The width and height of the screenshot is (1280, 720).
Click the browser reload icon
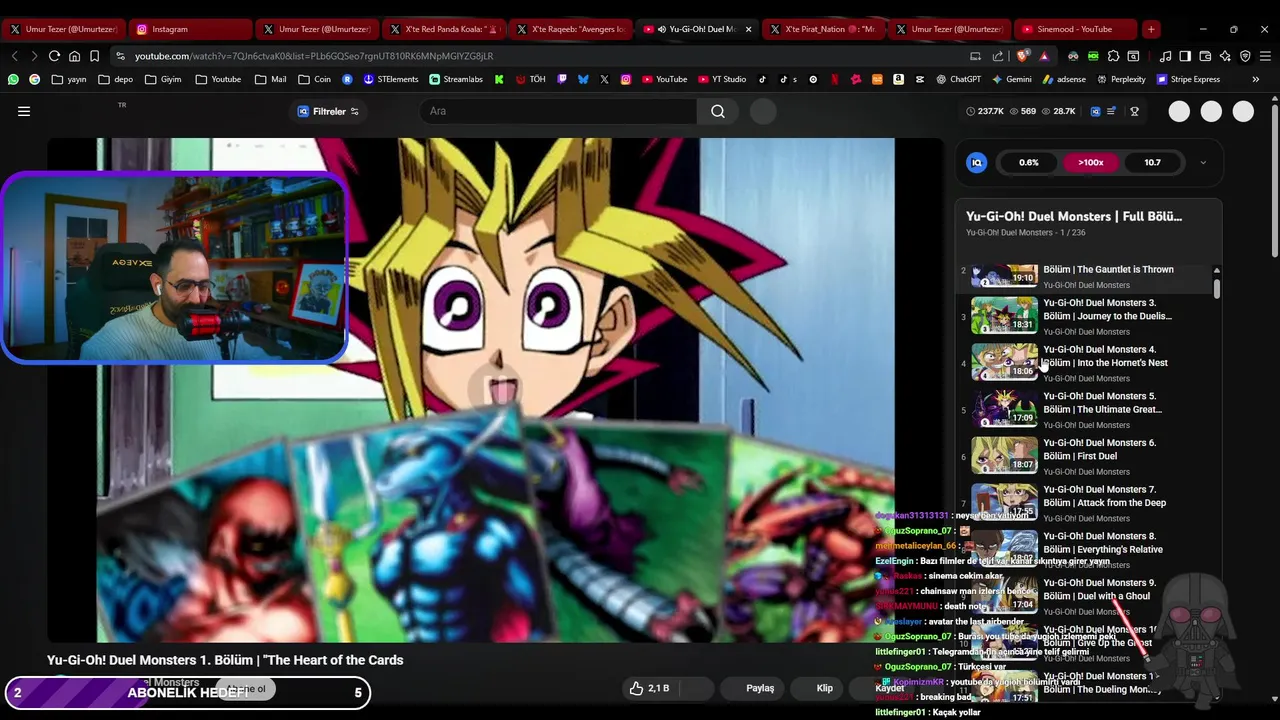point(54,56)
